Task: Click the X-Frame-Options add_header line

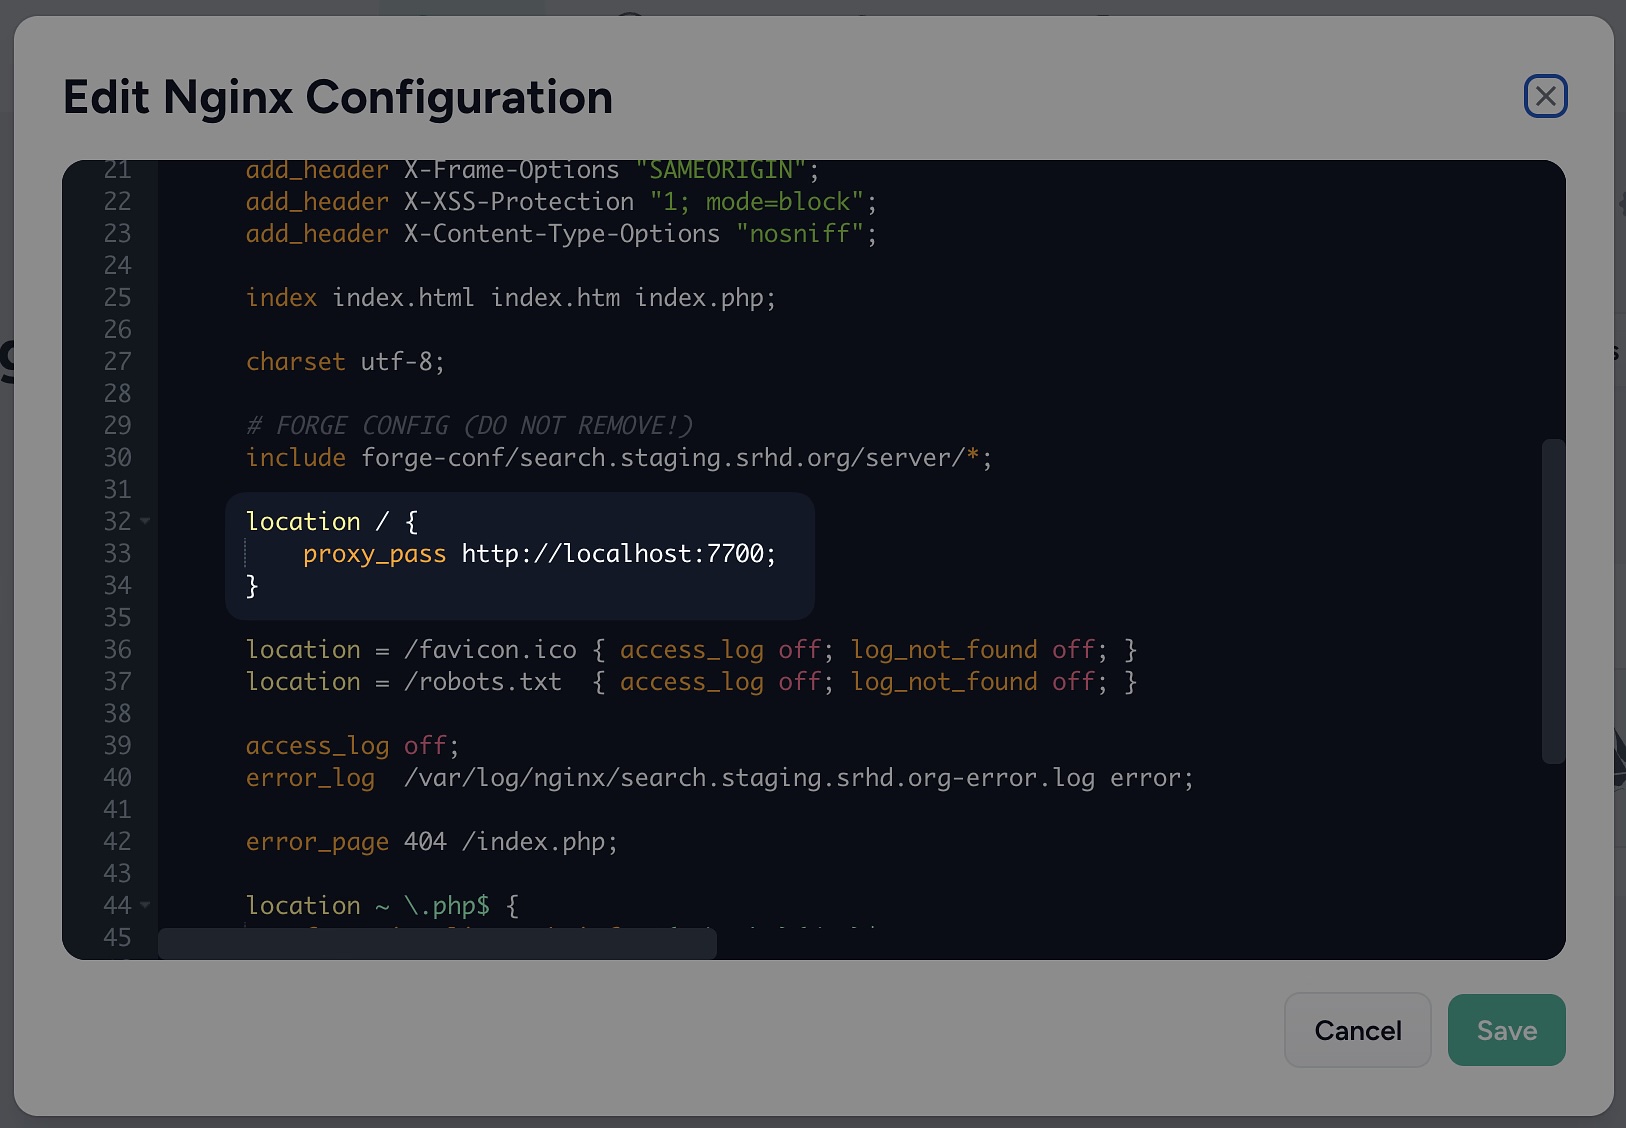Action: pos(533,171)
